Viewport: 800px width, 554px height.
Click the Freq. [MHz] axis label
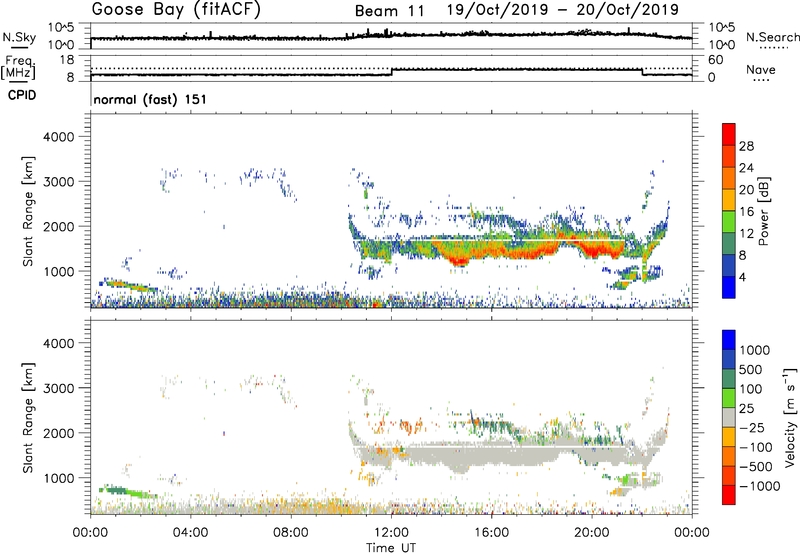click(x=19, y=68)
